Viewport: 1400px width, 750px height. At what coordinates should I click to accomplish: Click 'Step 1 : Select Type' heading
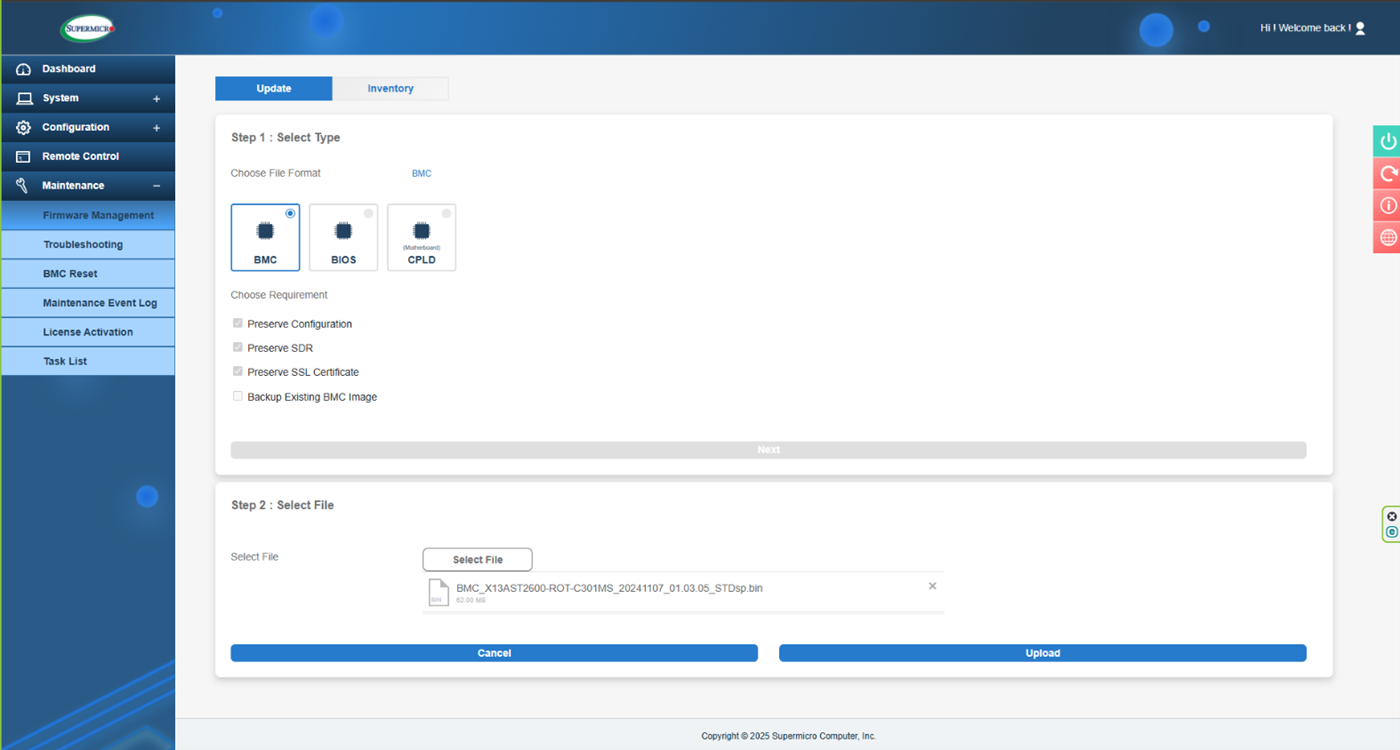(286, 138)
